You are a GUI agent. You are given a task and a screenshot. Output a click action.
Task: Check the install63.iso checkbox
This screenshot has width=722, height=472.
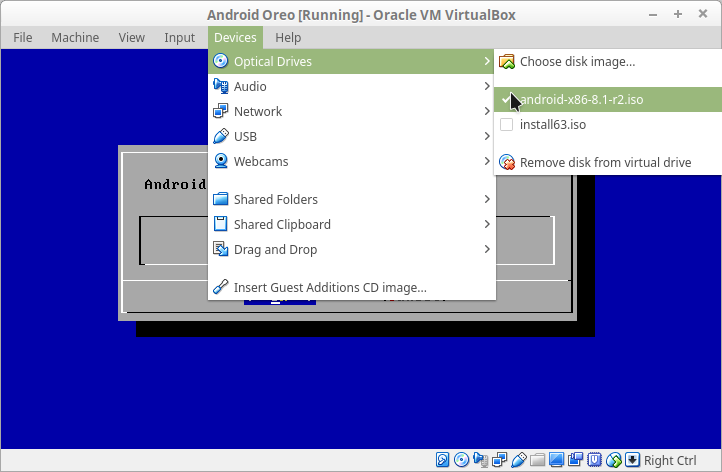point(507,124)
